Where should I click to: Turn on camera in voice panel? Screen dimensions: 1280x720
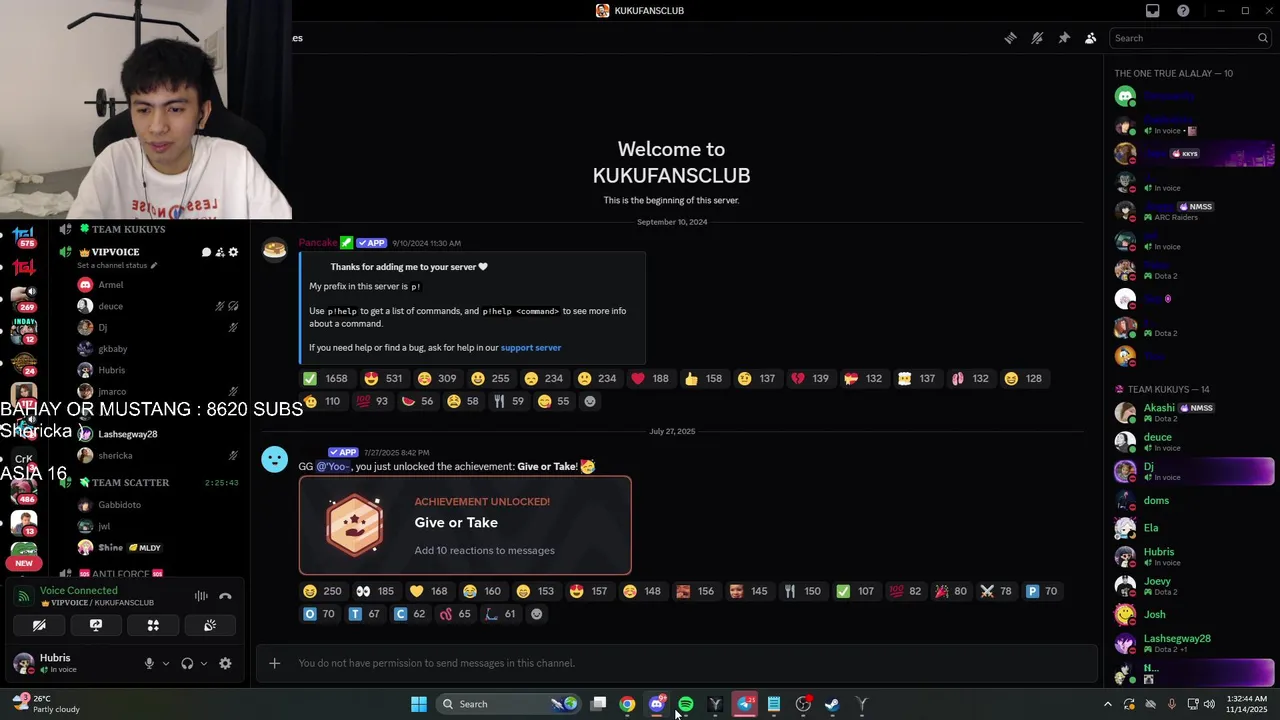[x=39, y=625]
